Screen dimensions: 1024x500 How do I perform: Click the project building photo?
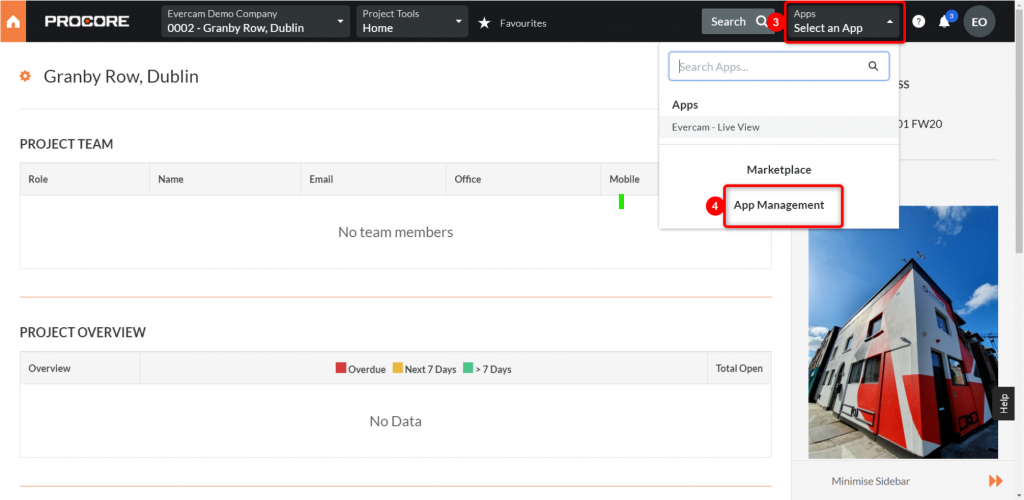coord(903,332)
